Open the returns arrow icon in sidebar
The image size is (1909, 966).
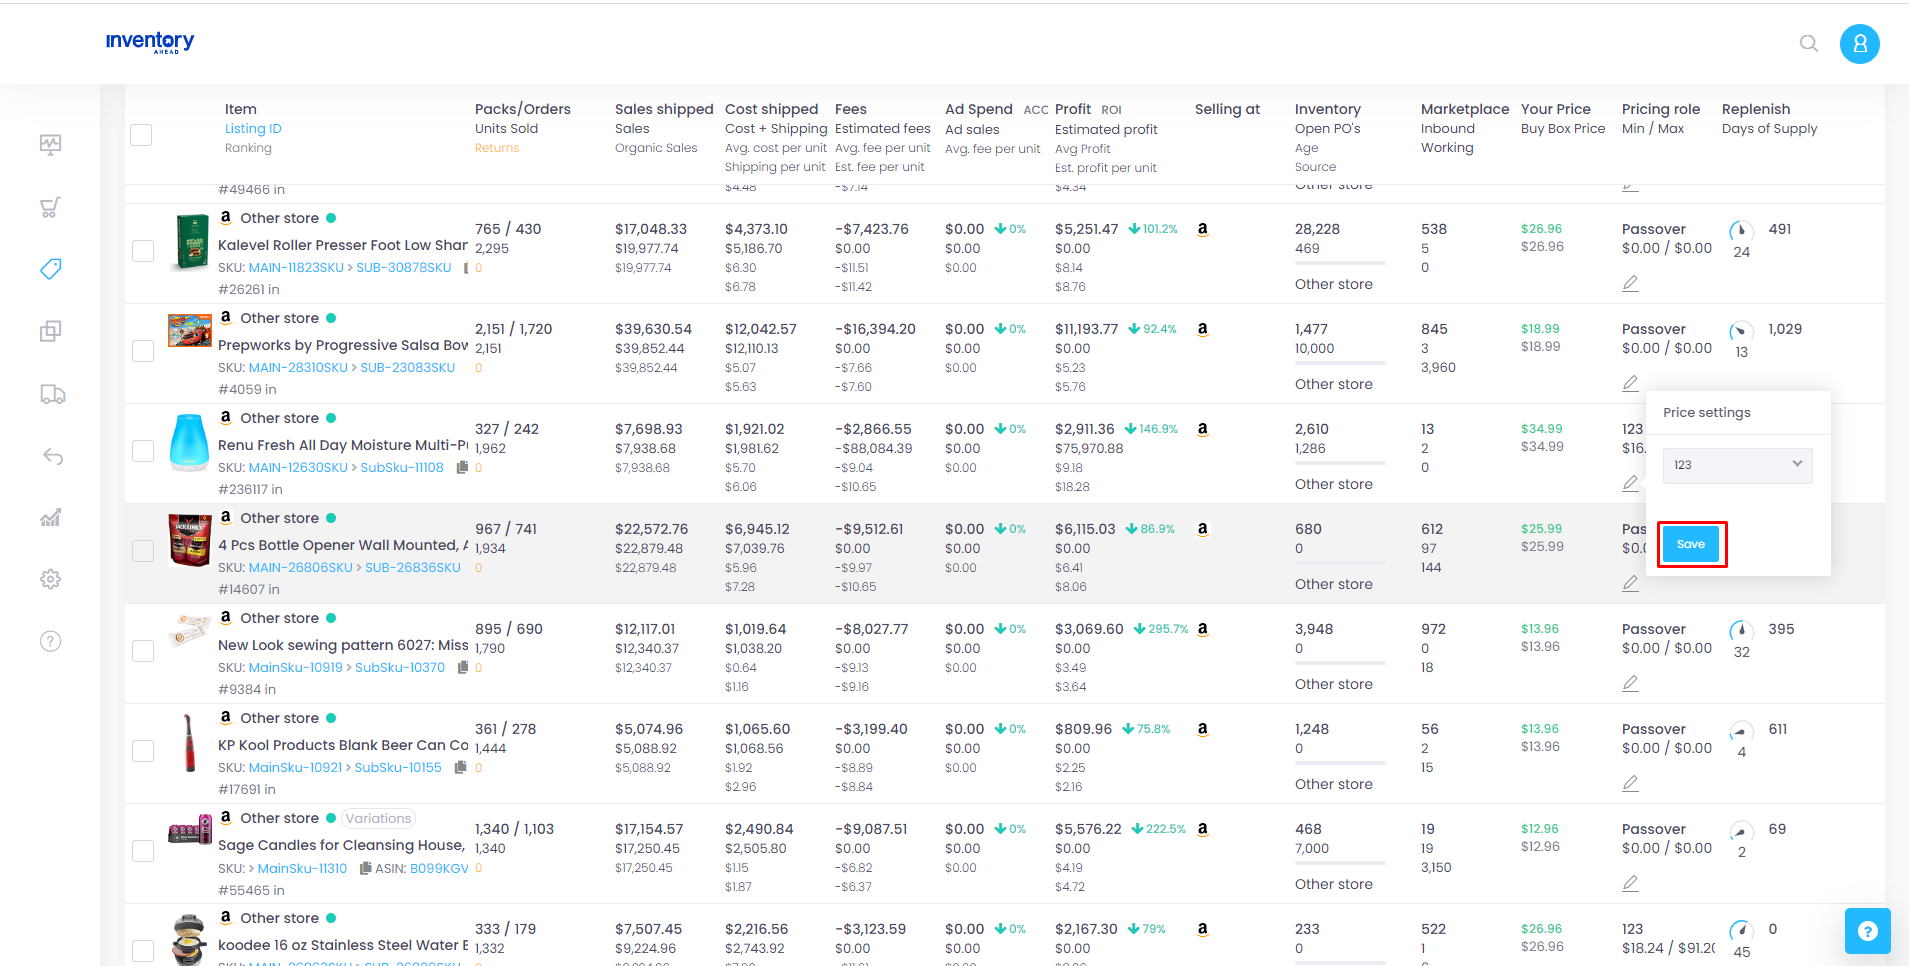(x=52, y=456)
